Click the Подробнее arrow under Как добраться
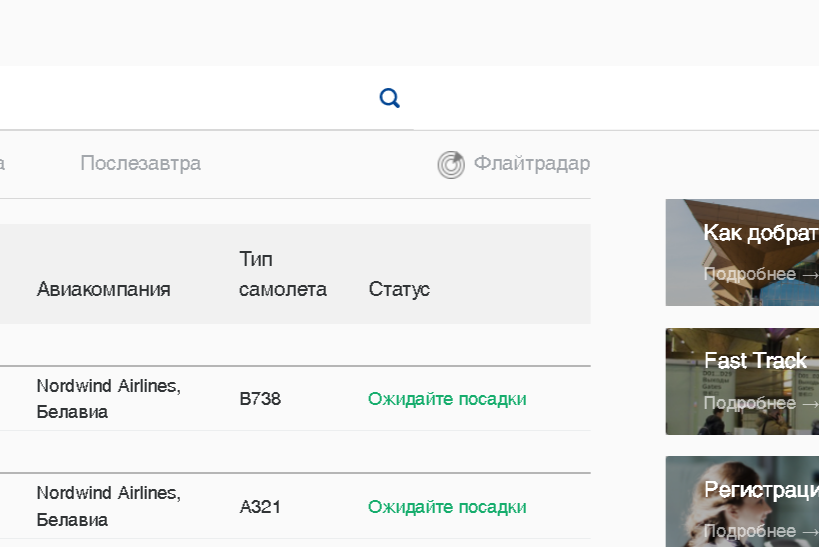 coord(760,274)
